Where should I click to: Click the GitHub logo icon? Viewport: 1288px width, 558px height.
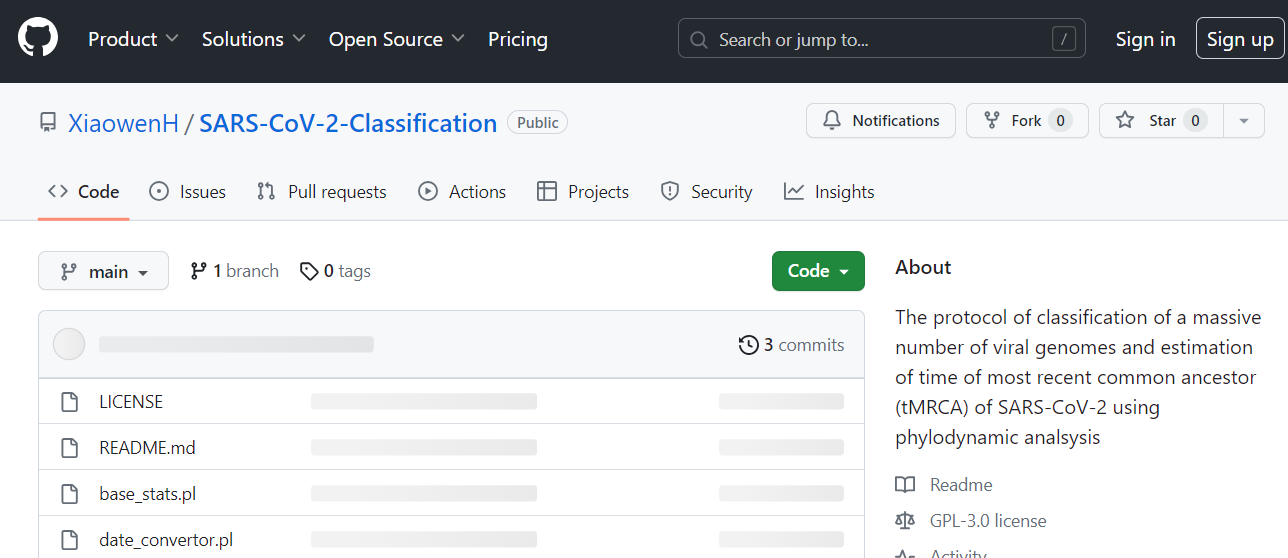click(38, 39)
